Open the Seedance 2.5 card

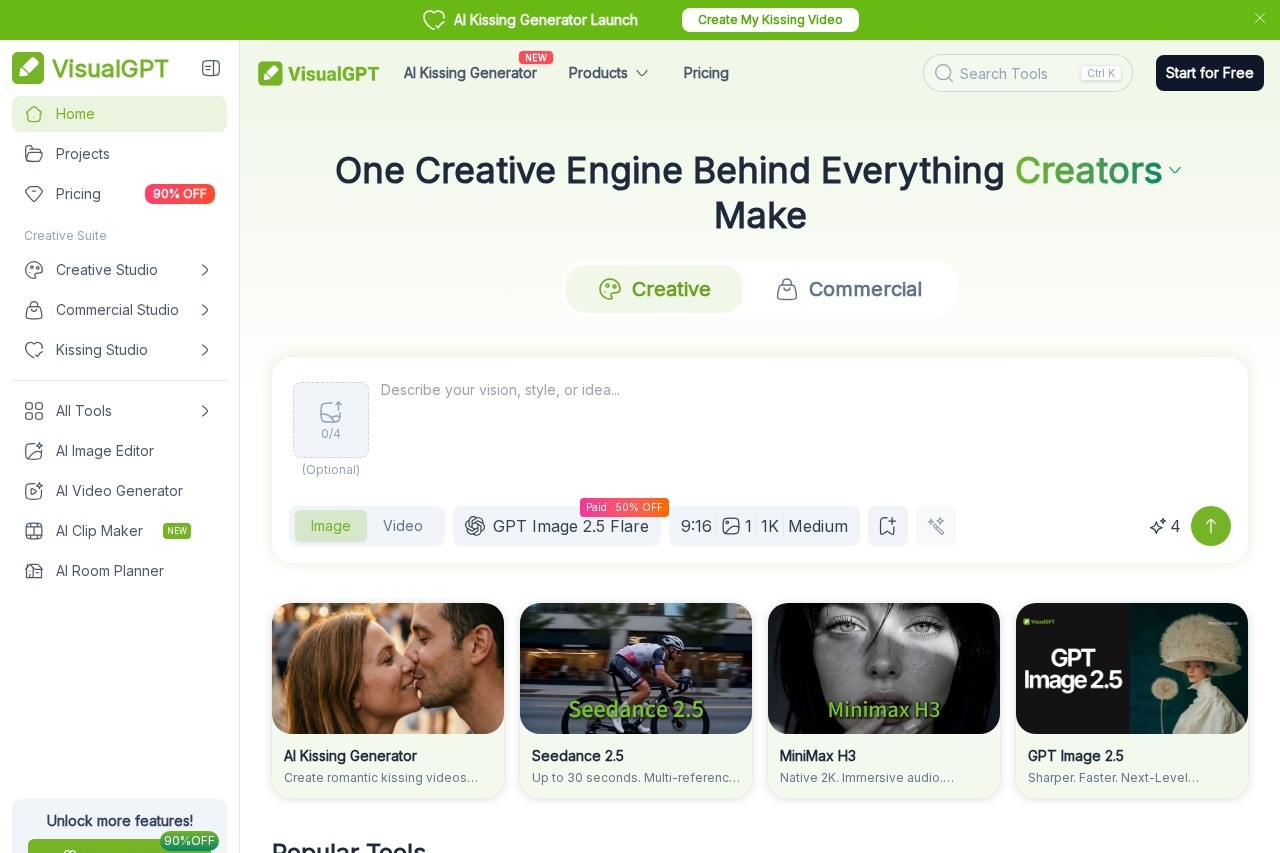[x=636, y=700]
